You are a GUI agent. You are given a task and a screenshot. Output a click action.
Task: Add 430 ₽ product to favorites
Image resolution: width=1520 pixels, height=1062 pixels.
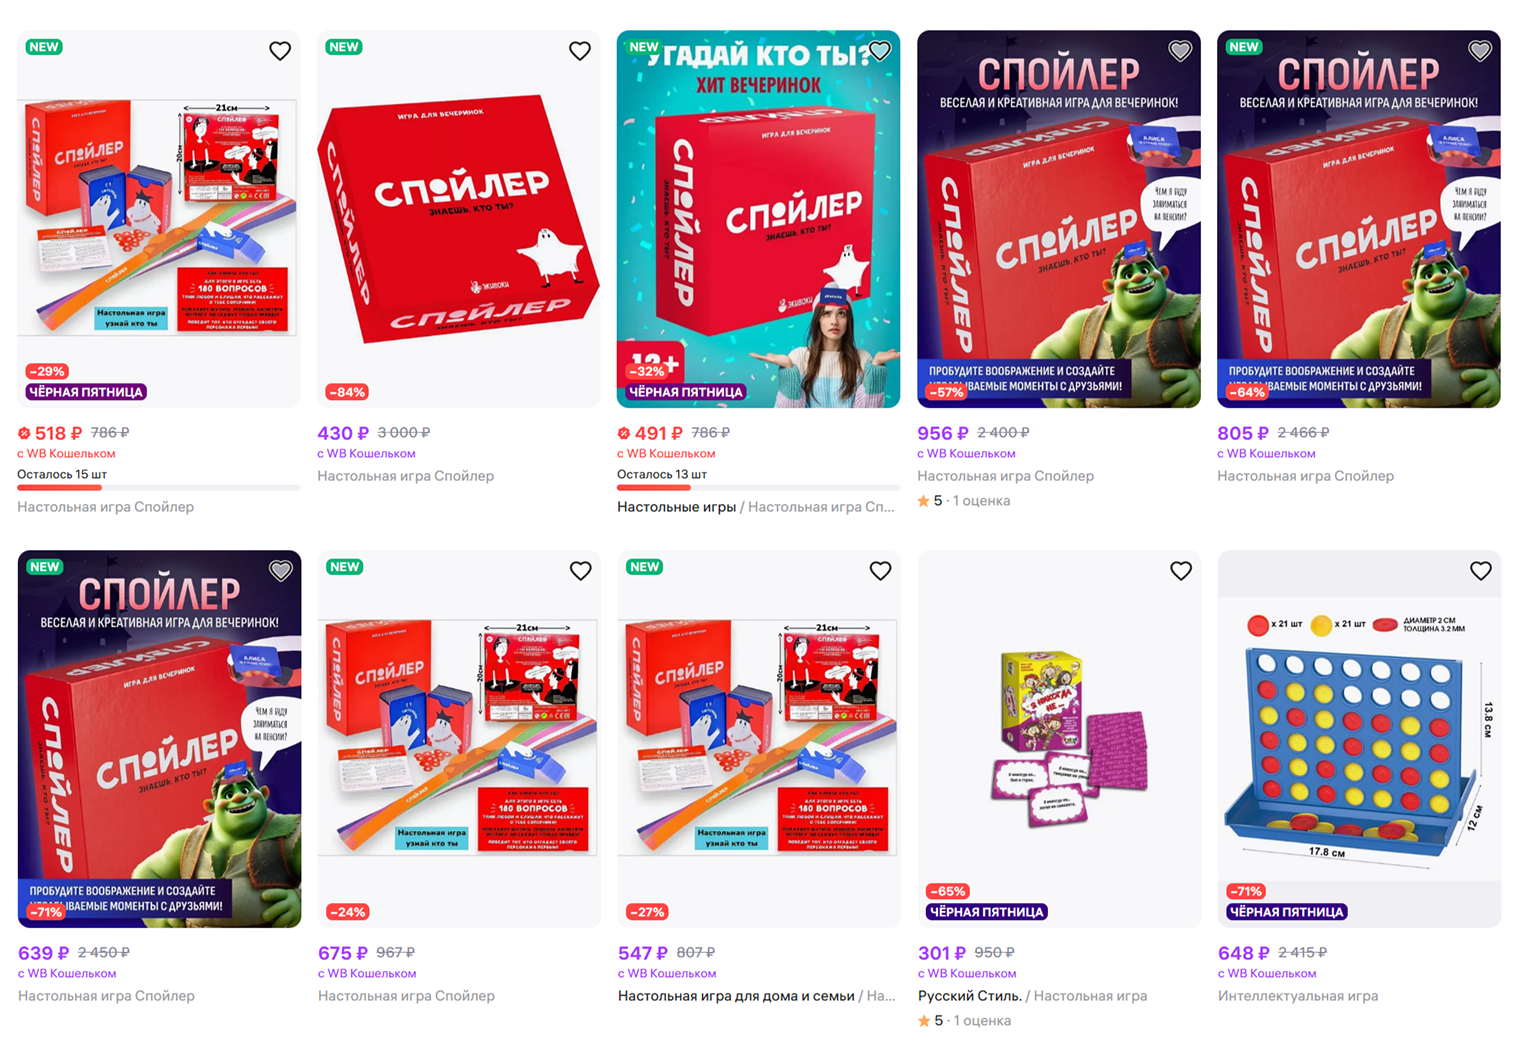(580, 51)
